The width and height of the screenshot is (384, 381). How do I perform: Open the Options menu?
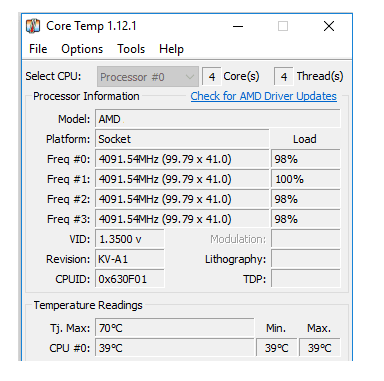tap(82, 49)
